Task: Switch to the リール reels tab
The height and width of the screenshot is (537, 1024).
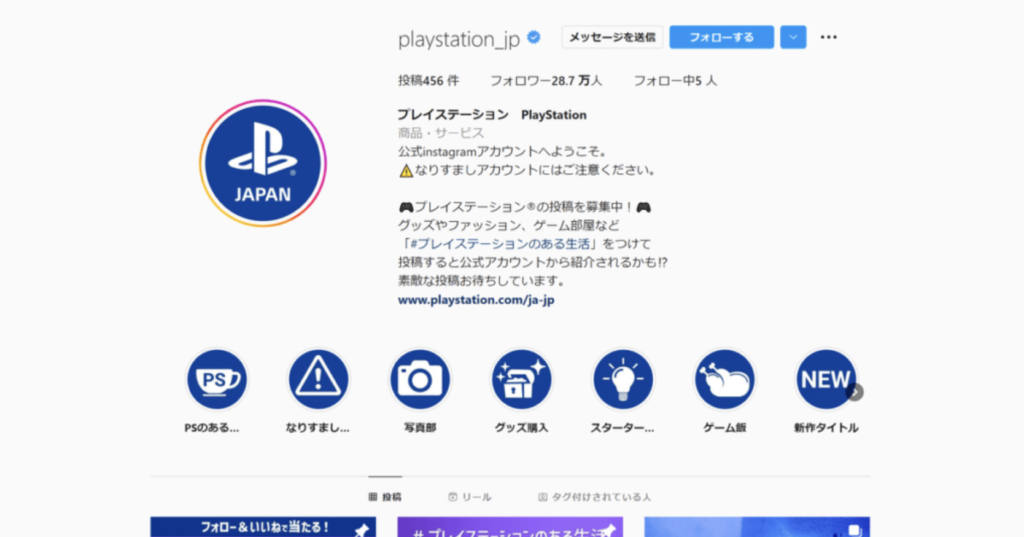Action: [470, 496]
